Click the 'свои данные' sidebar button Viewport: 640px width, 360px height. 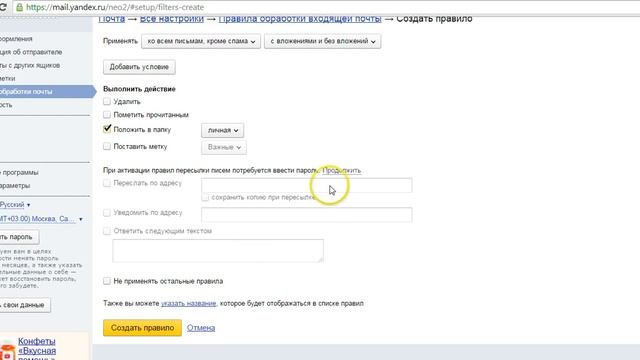coord(24,305)
